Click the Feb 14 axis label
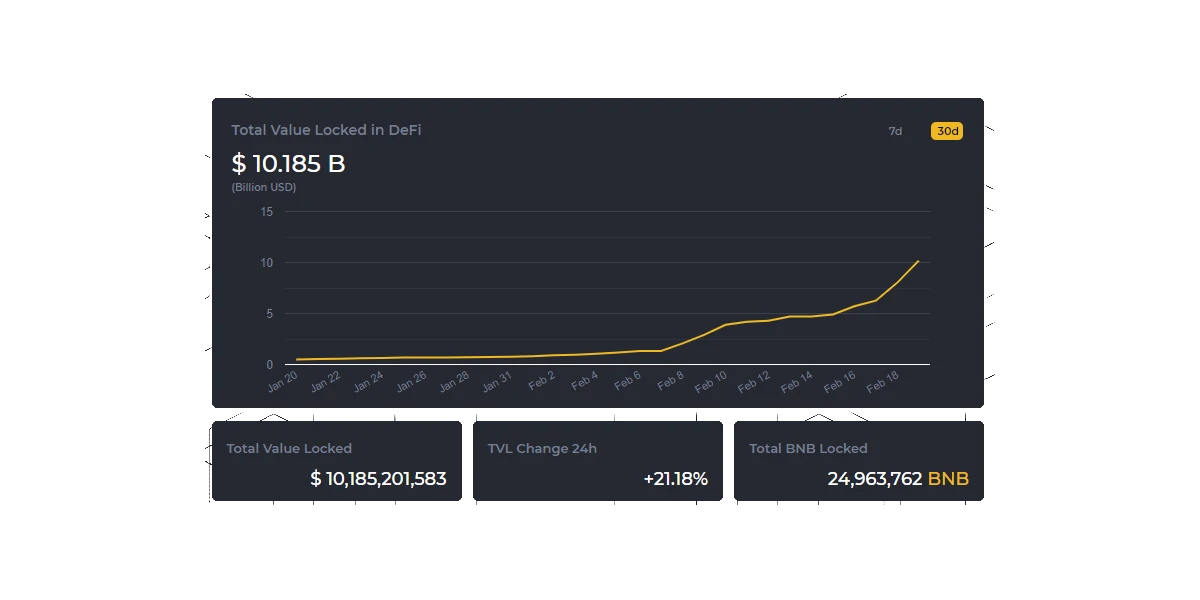 pos(797,381)
